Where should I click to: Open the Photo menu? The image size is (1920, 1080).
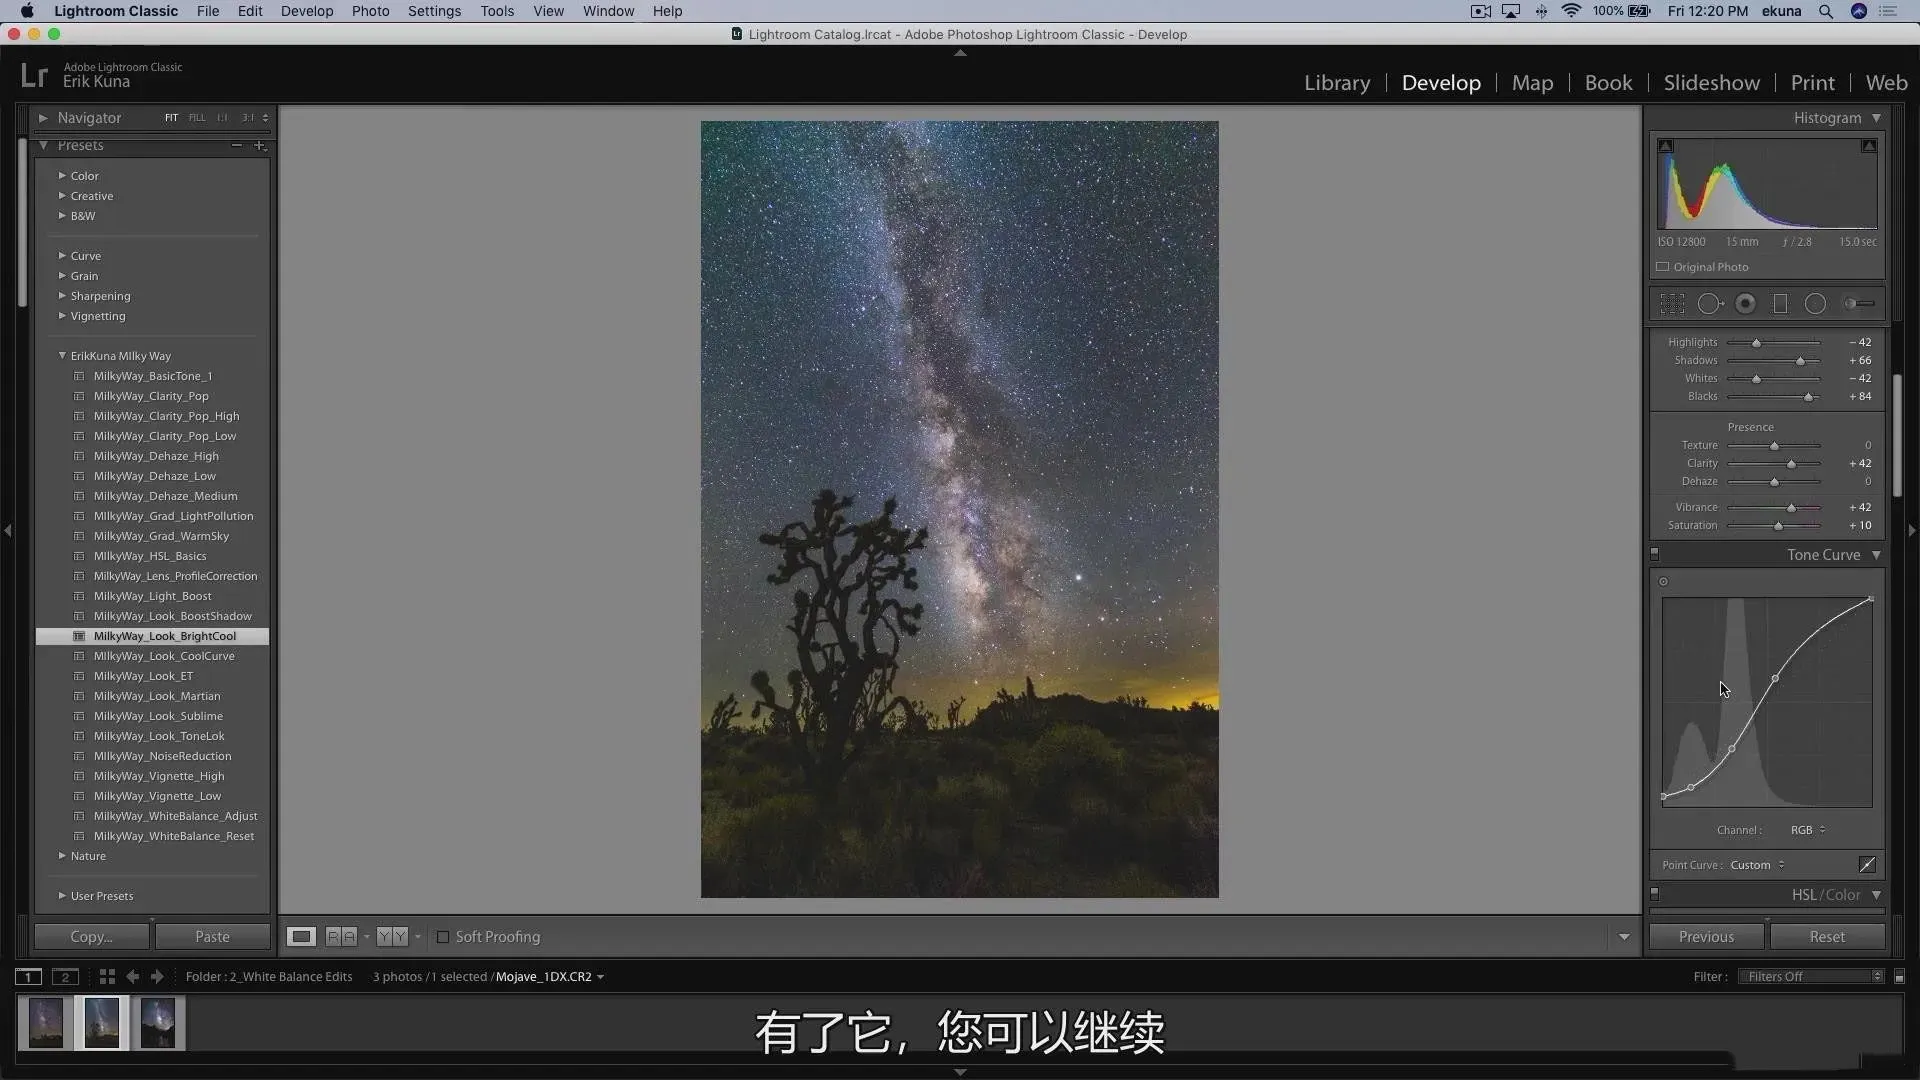(370, 11)
